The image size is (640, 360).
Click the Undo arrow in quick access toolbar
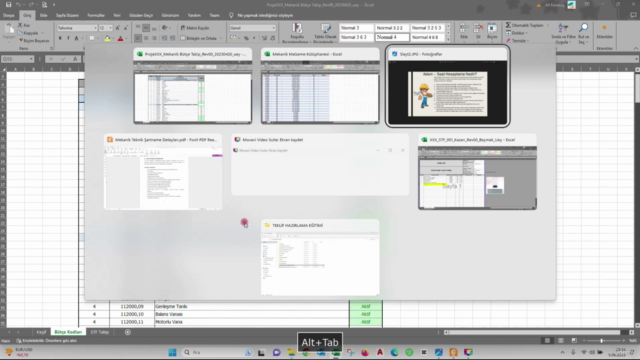coord(18,5)
